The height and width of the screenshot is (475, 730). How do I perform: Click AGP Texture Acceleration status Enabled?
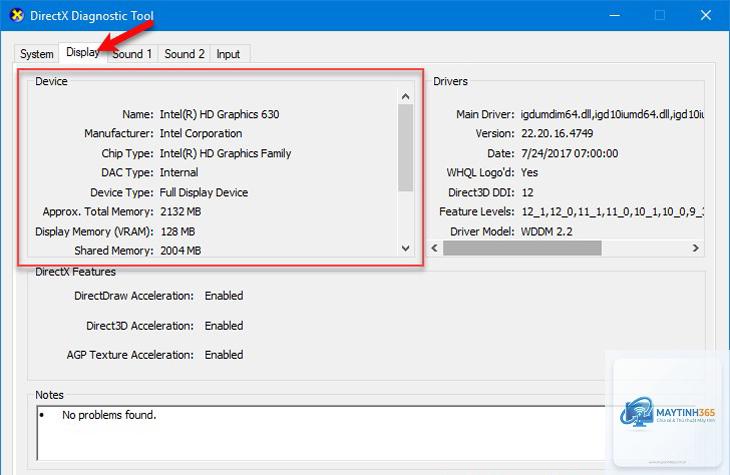[x=224, y=355]
